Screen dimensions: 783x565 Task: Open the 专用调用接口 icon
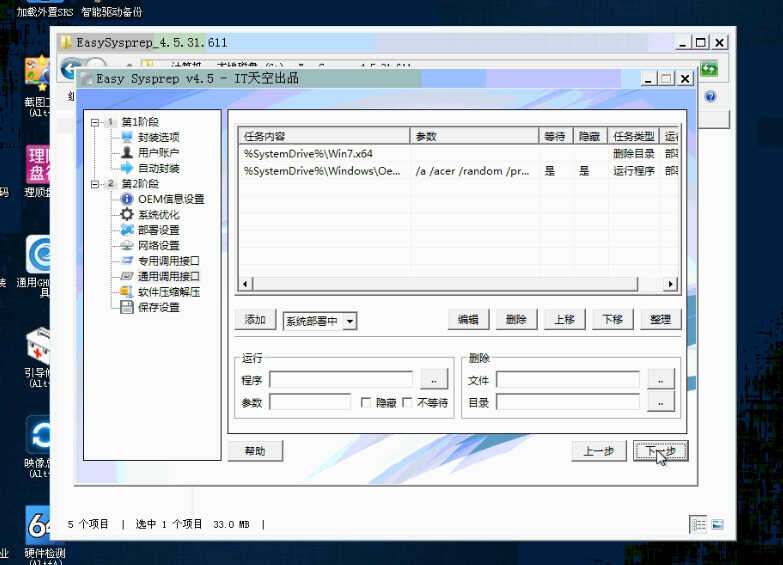tap(127, 261)
